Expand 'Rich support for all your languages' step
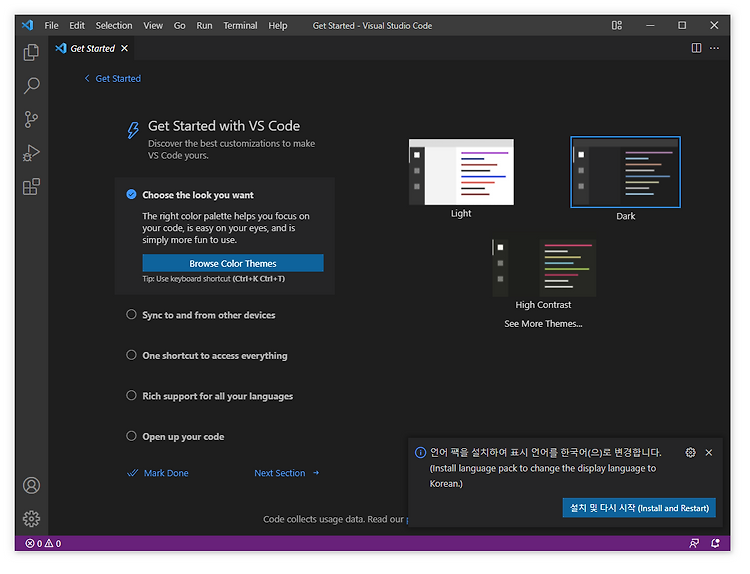750x574 pixels. [x=218, y=396]
